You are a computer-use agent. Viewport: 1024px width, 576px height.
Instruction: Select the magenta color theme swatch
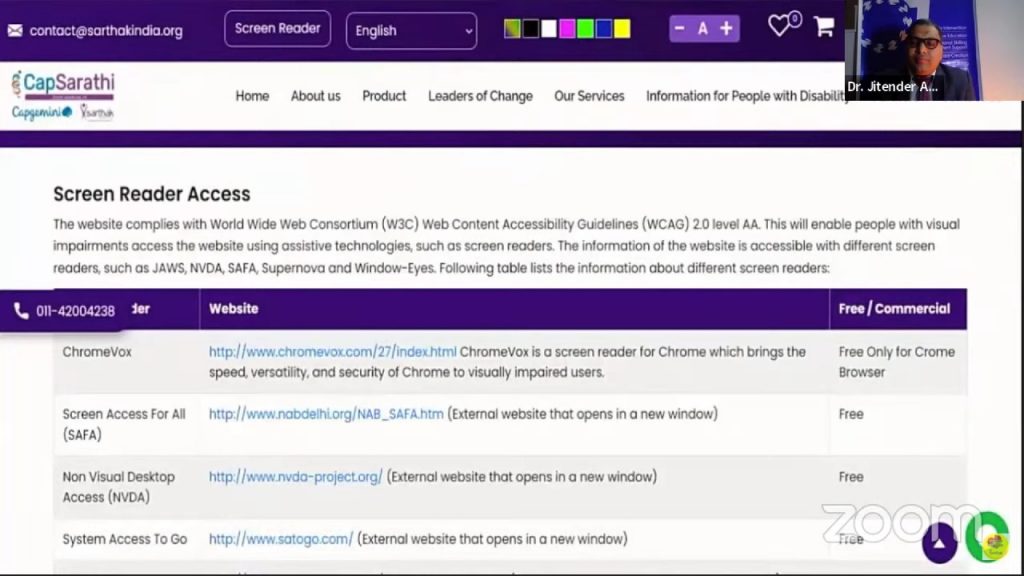click(568, 29)
